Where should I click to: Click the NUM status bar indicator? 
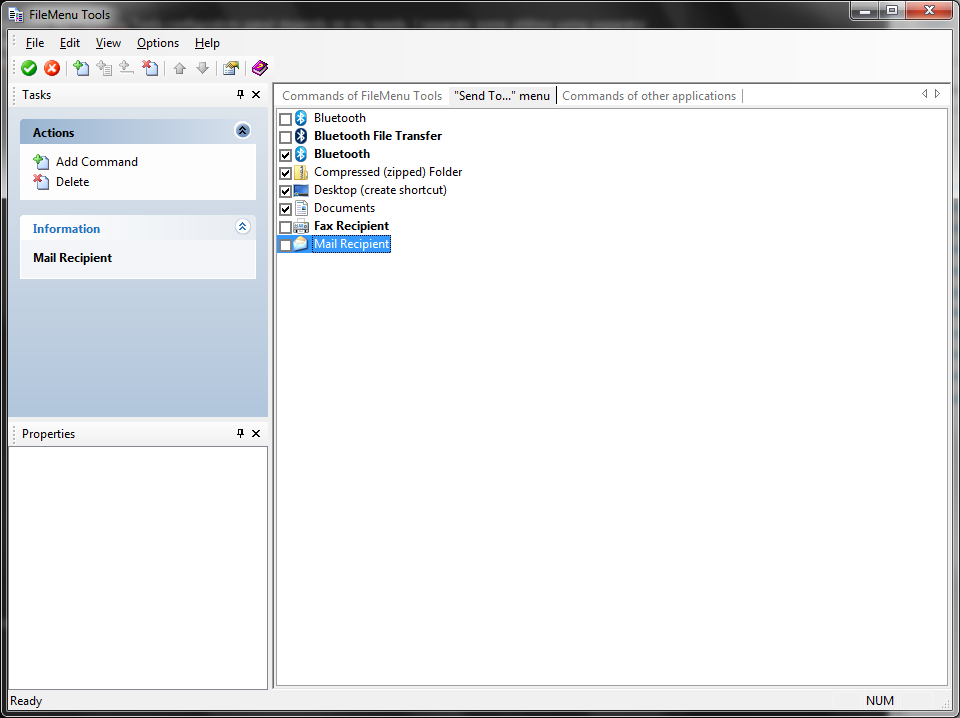880,701
